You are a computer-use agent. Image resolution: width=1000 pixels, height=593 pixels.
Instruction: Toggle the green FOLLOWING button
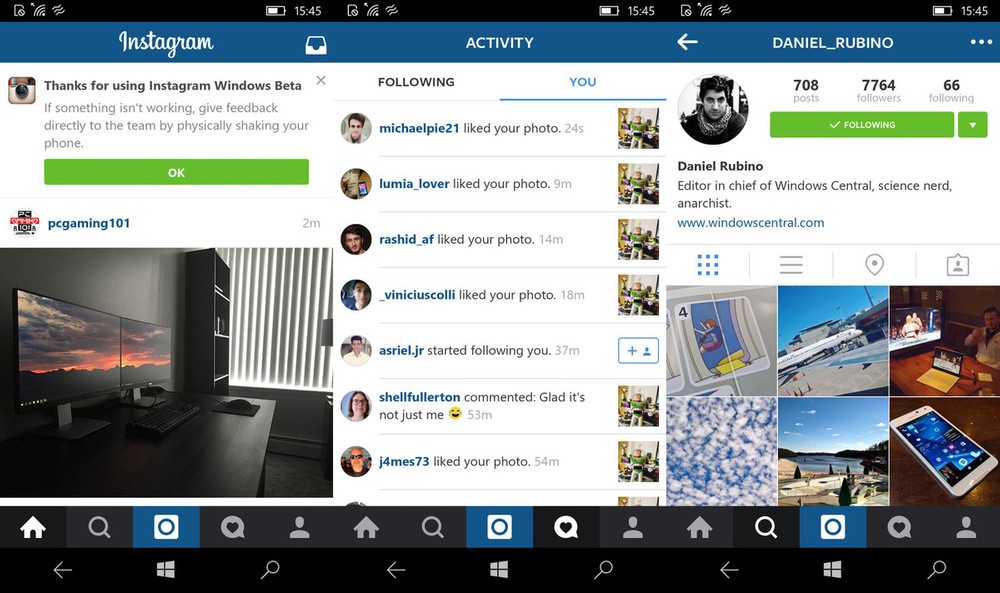[x=862, y=125]
